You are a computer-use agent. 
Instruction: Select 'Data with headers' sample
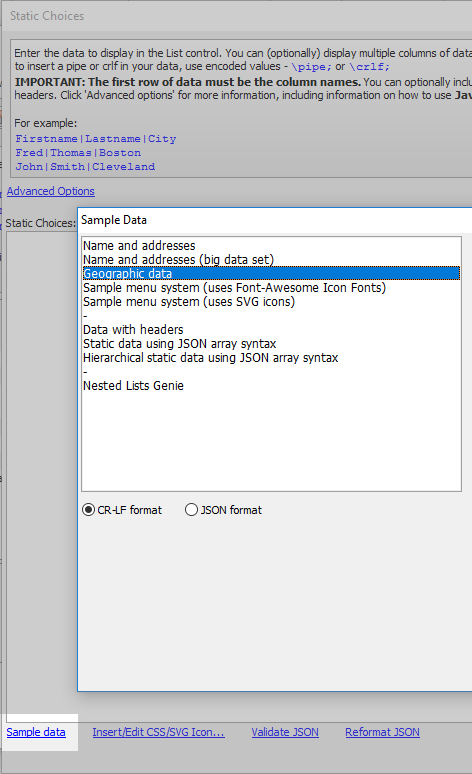[271, 329]
